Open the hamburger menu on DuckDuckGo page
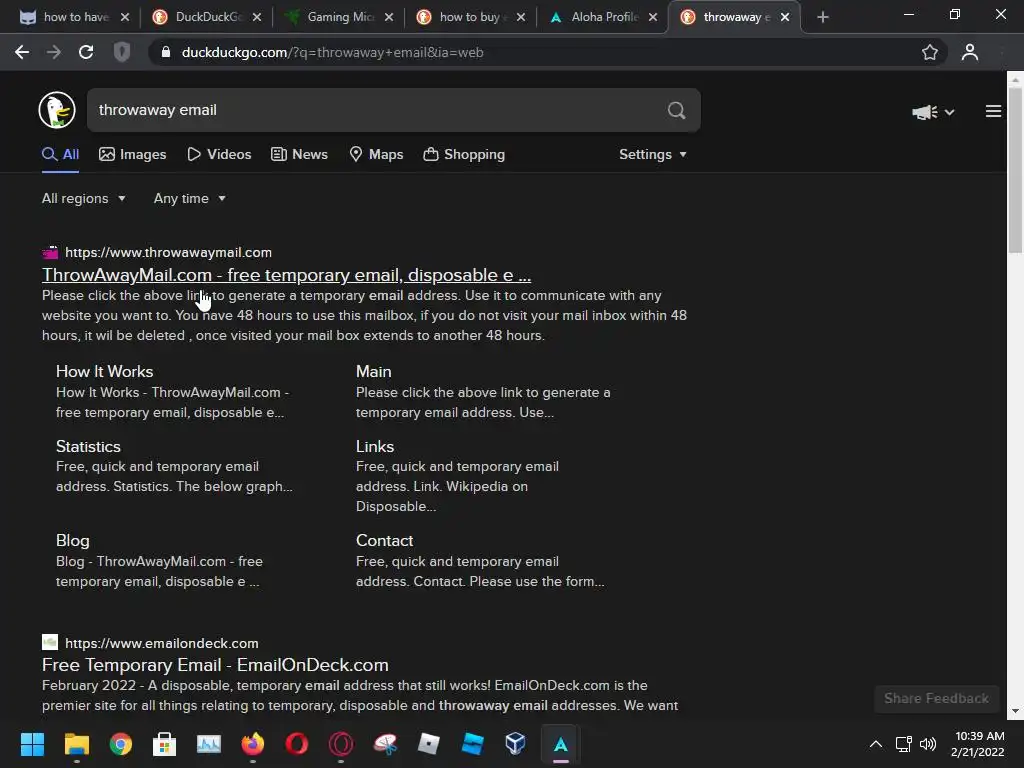1024x768 pixels. coord(993,112)
